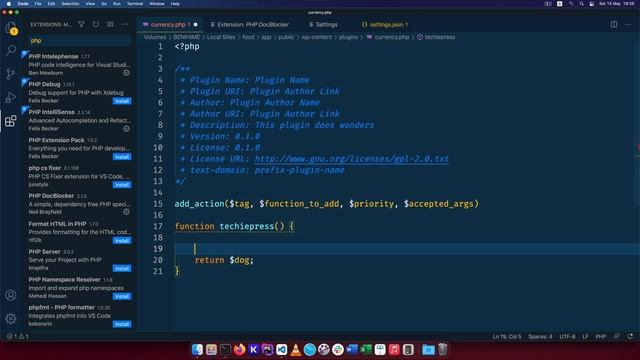Change file encoding UTF-8 in status bar

(567, 336)
